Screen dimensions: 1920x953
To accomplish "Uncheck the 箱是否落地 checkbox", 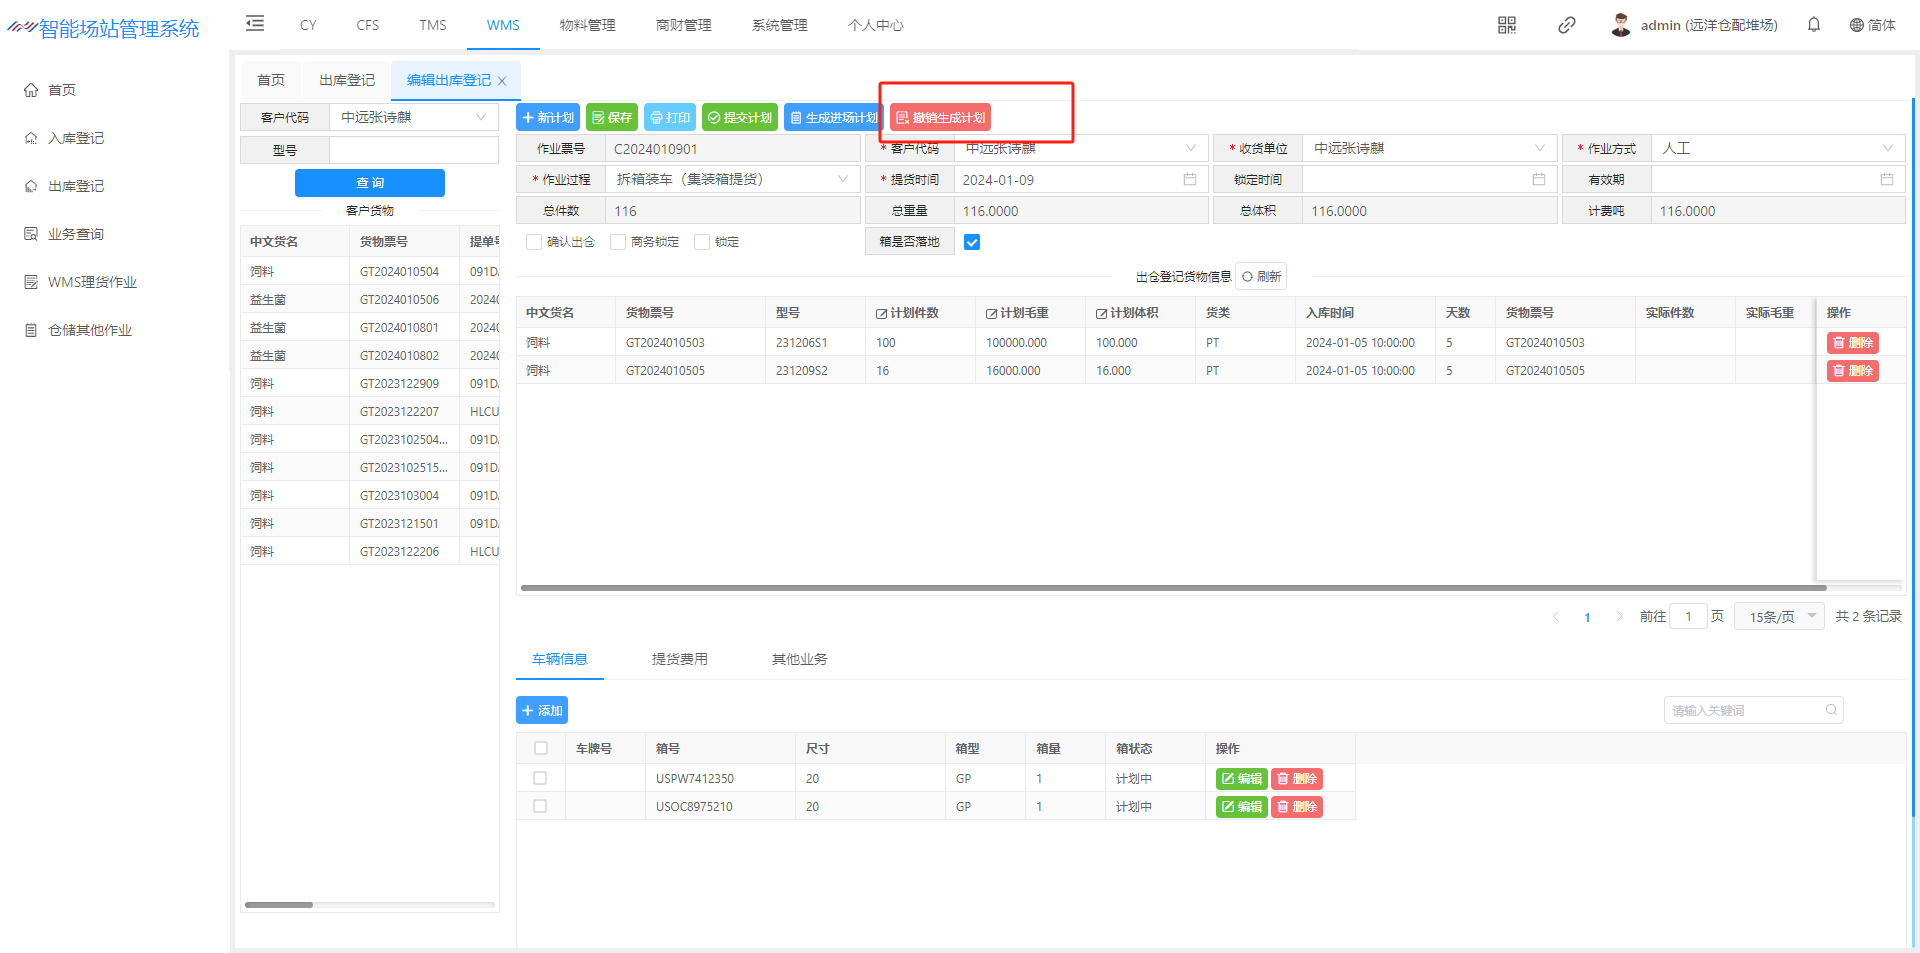I will pyautogui.click(x=971, y=242).
